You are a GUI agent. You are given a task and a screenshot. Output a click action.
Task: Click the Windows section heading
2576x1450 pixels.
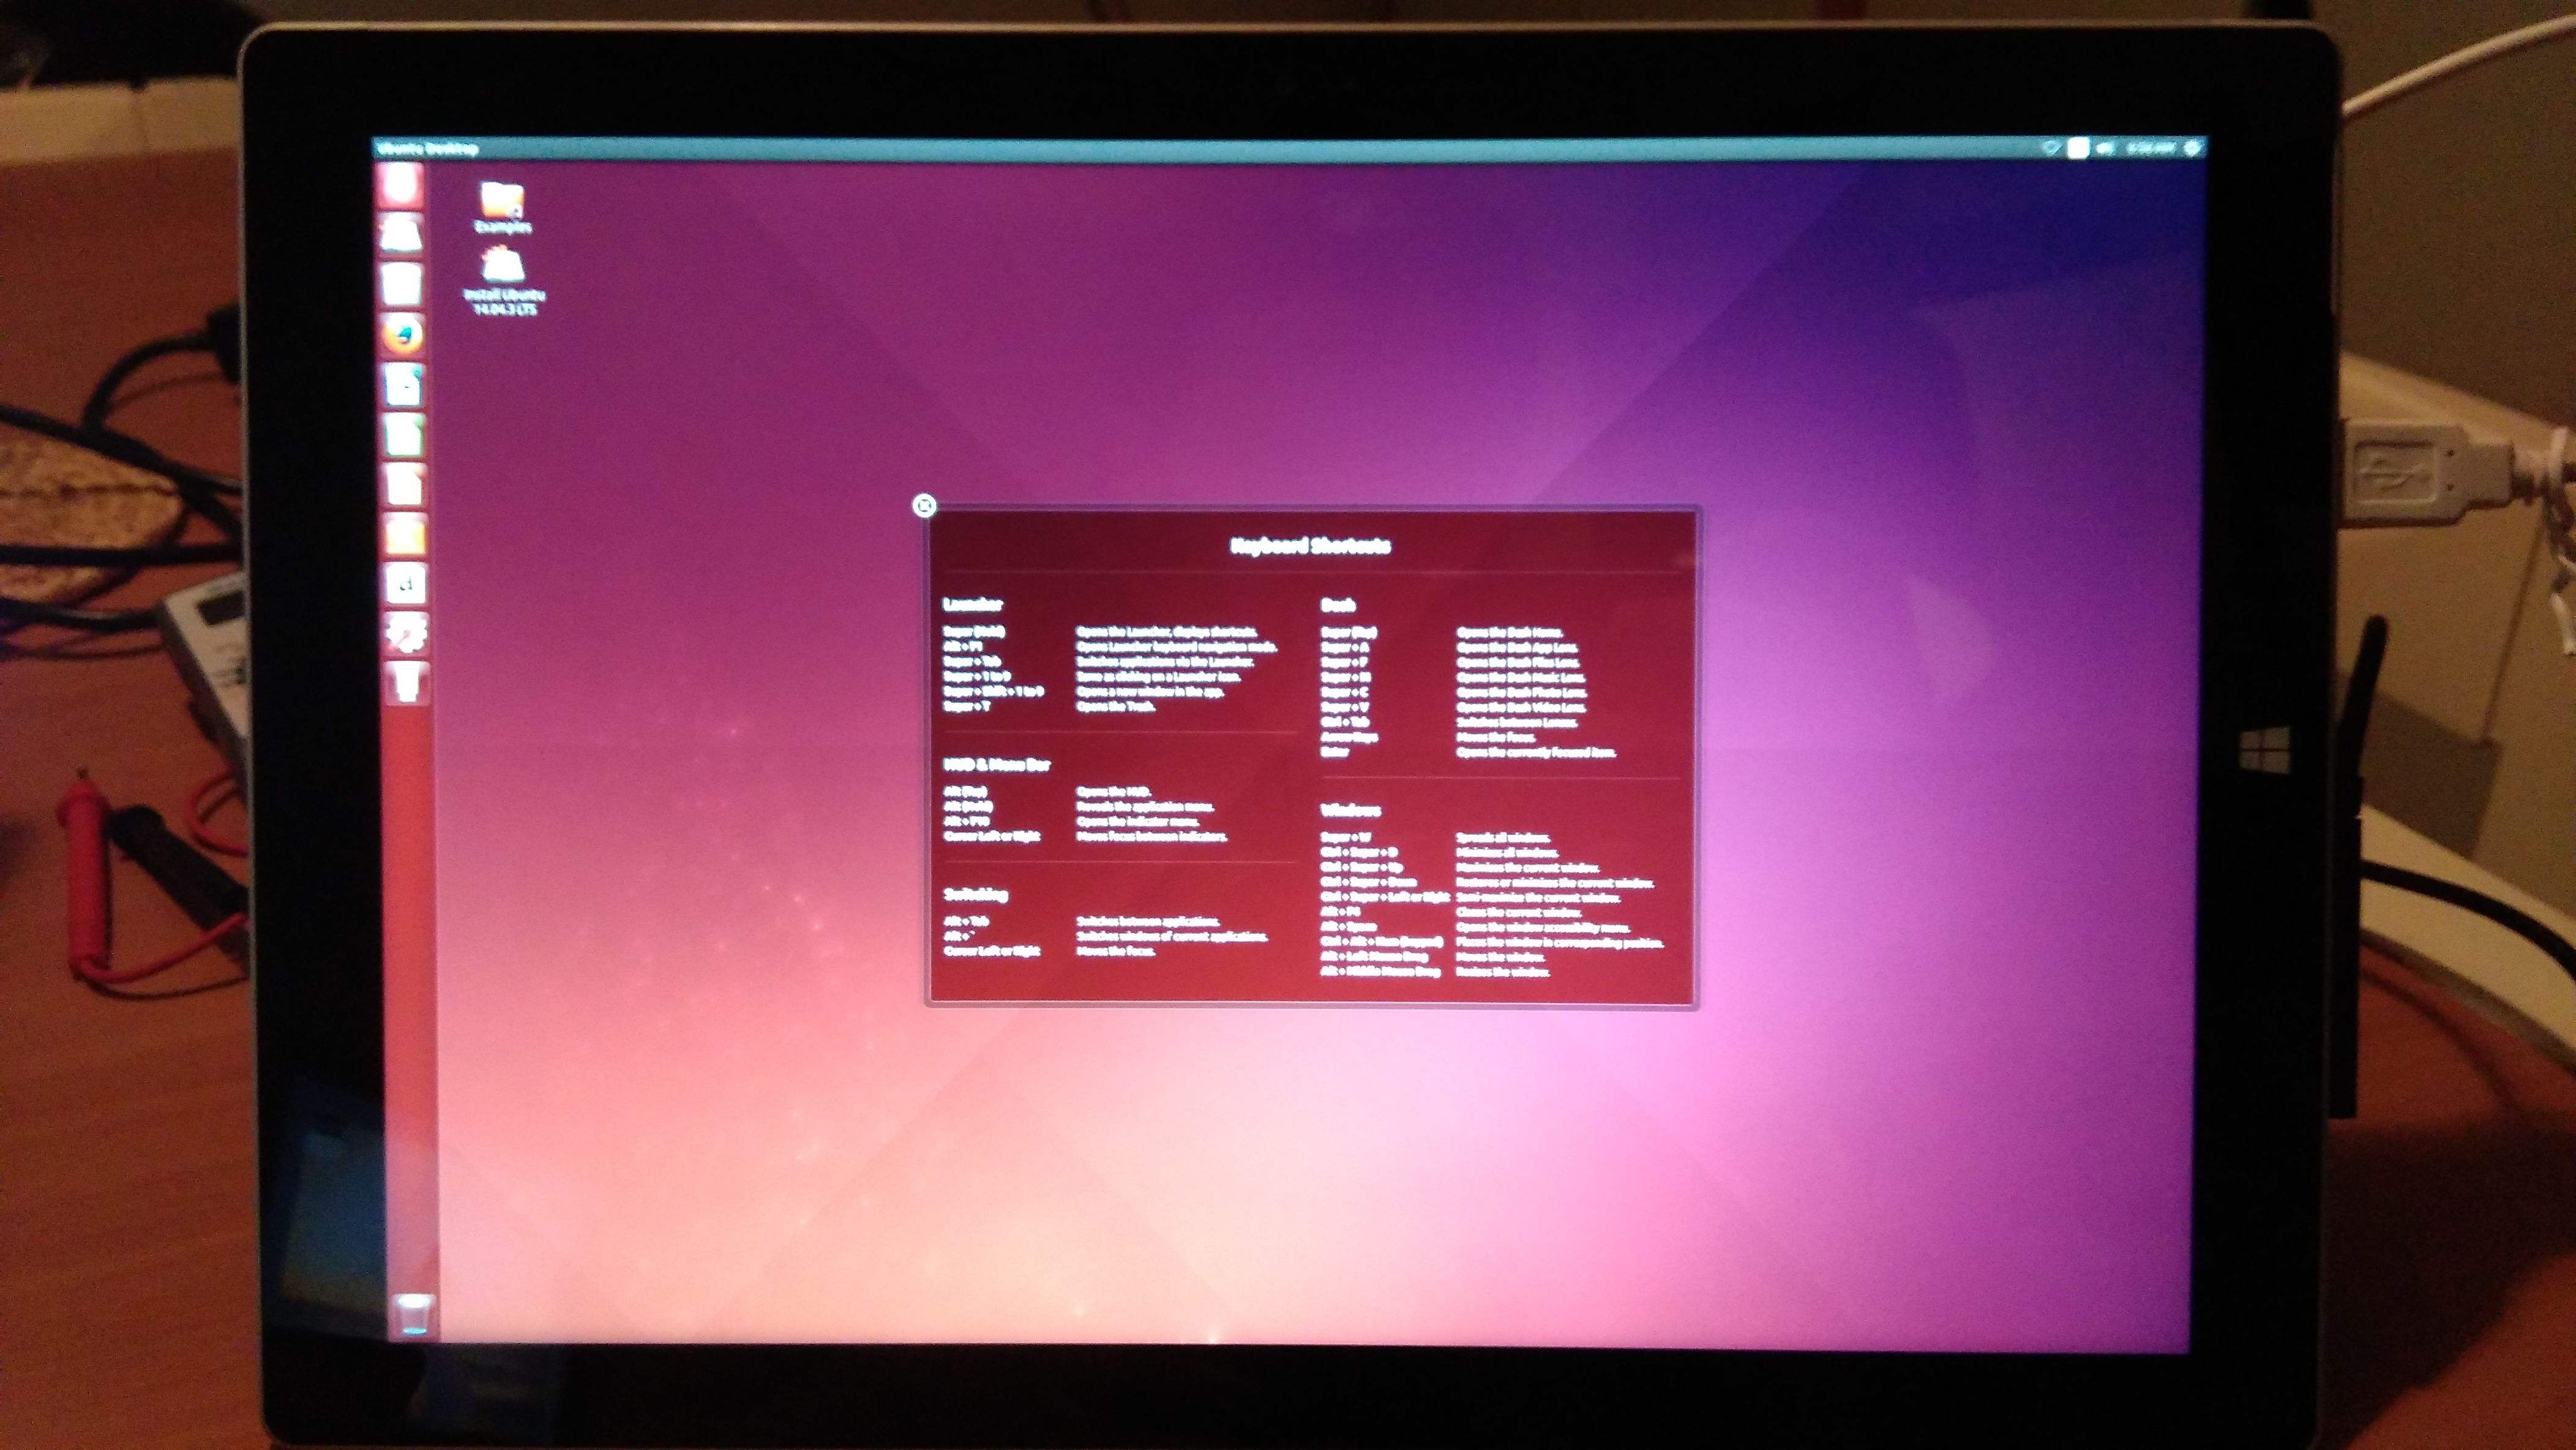pyautogui.click(x=1350, y=810)
